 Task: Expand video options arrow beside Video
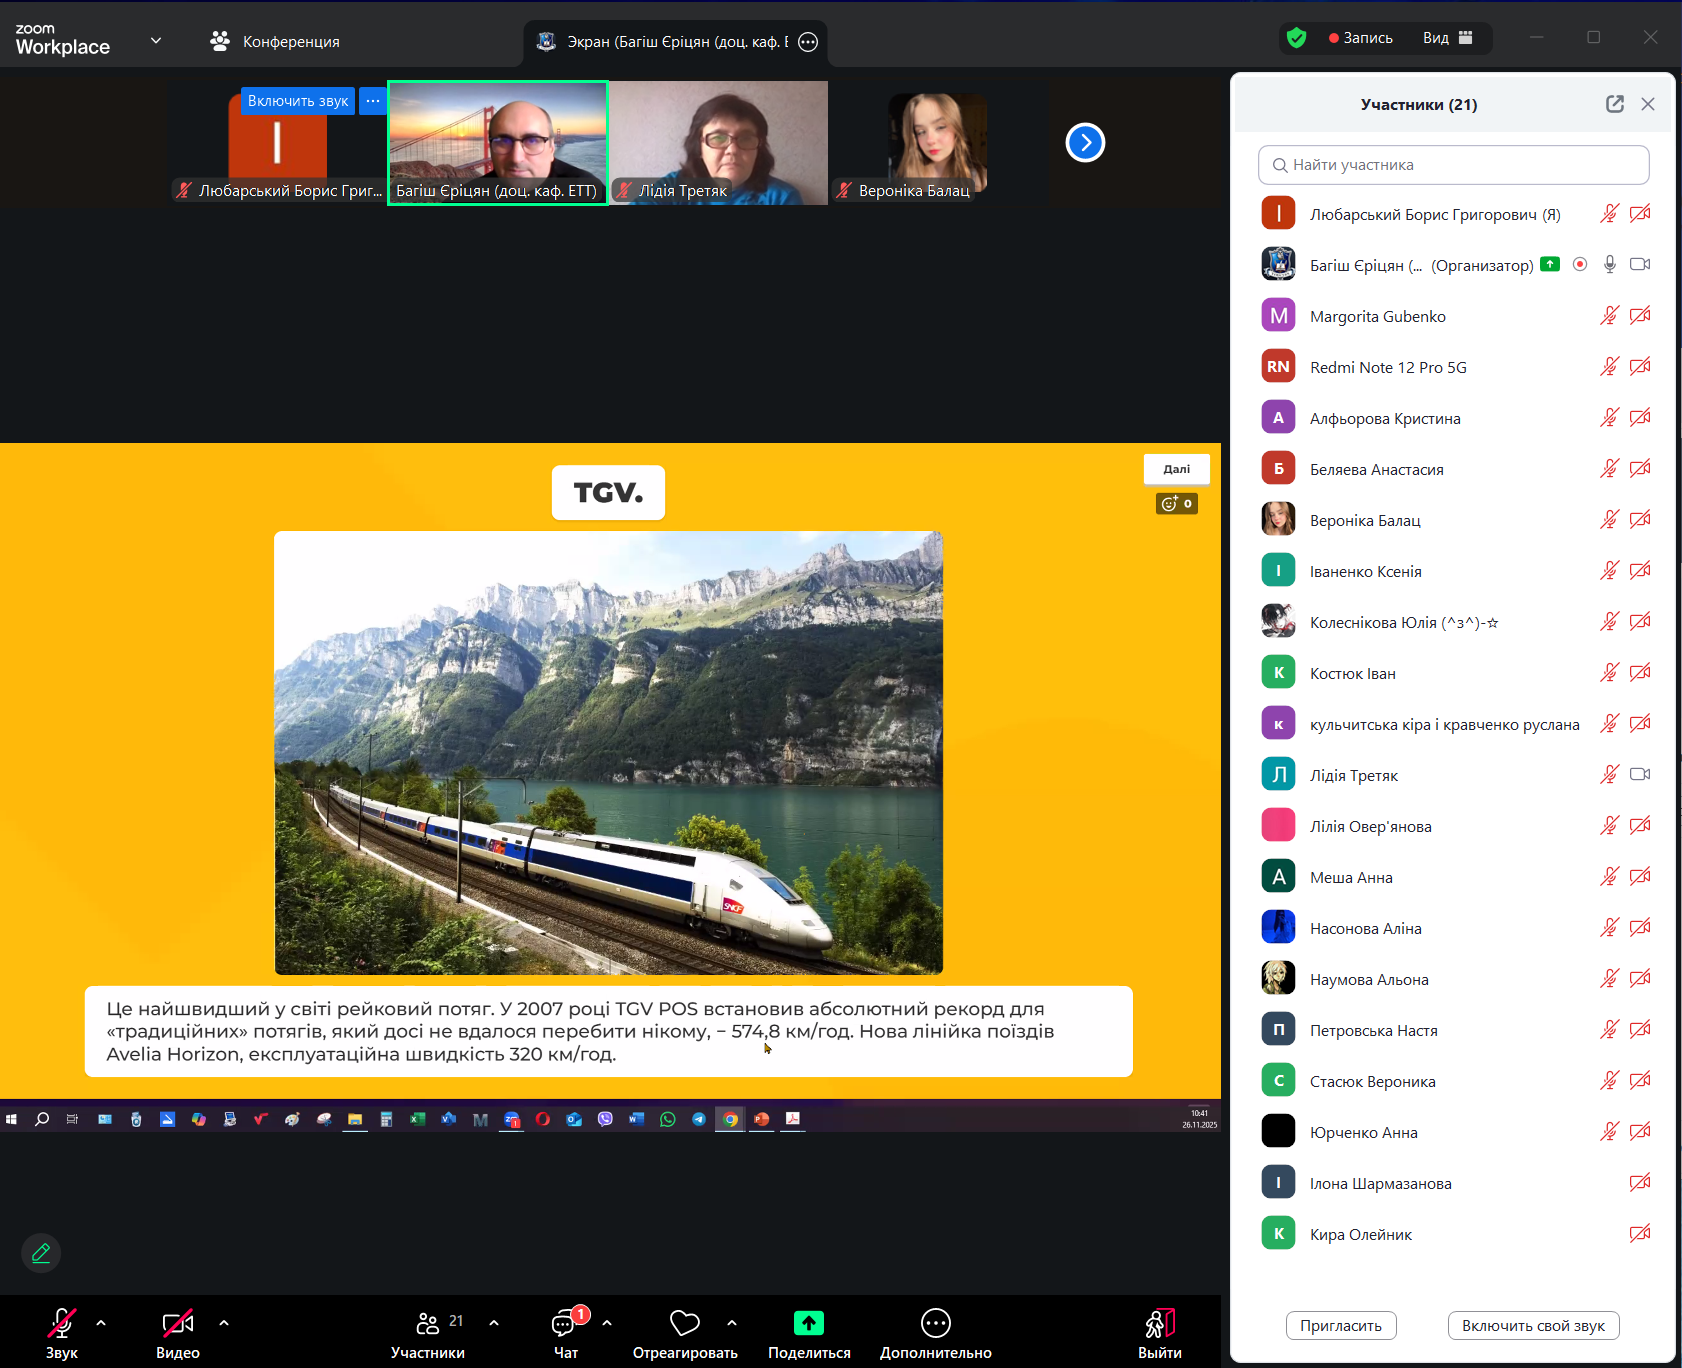pos(224,1323)
